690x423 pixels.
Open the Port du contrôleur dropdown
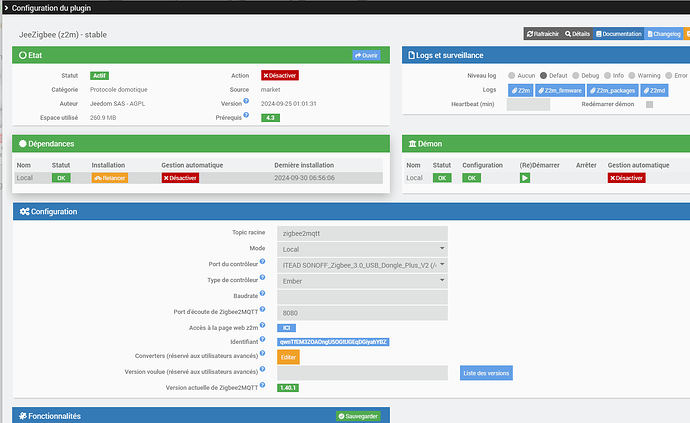pos(362,265)
